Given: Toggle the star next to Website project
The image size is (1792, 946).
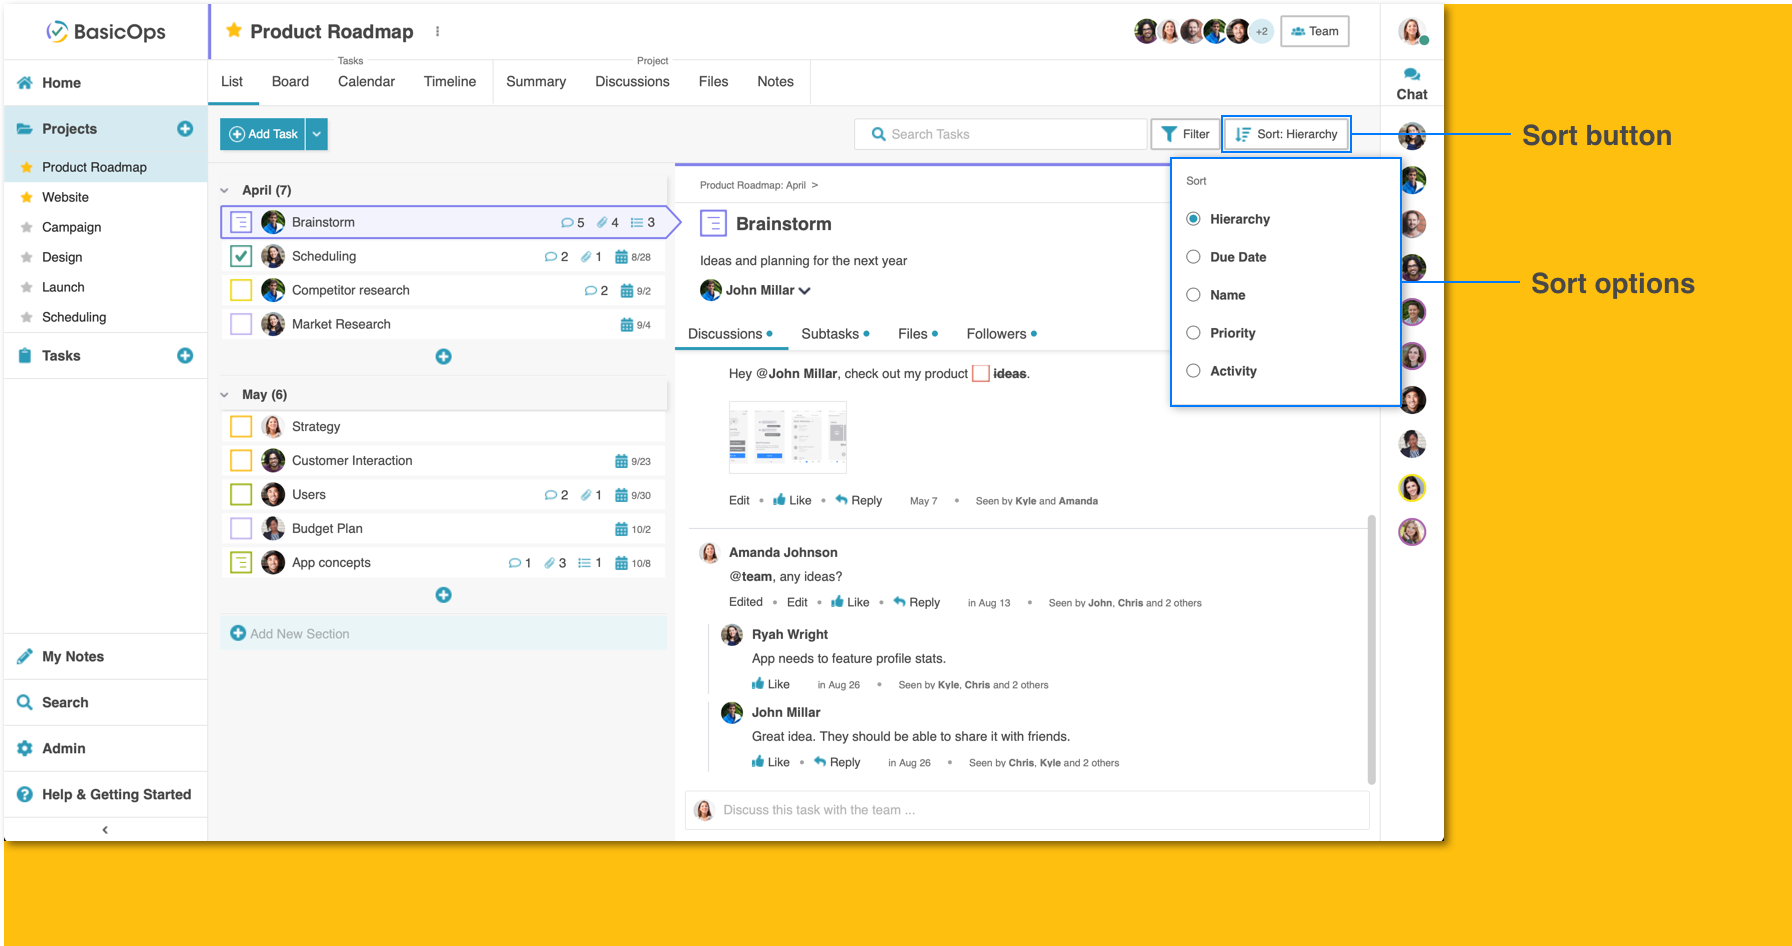Looking at the screenshot, I should [x=27, y=197].
